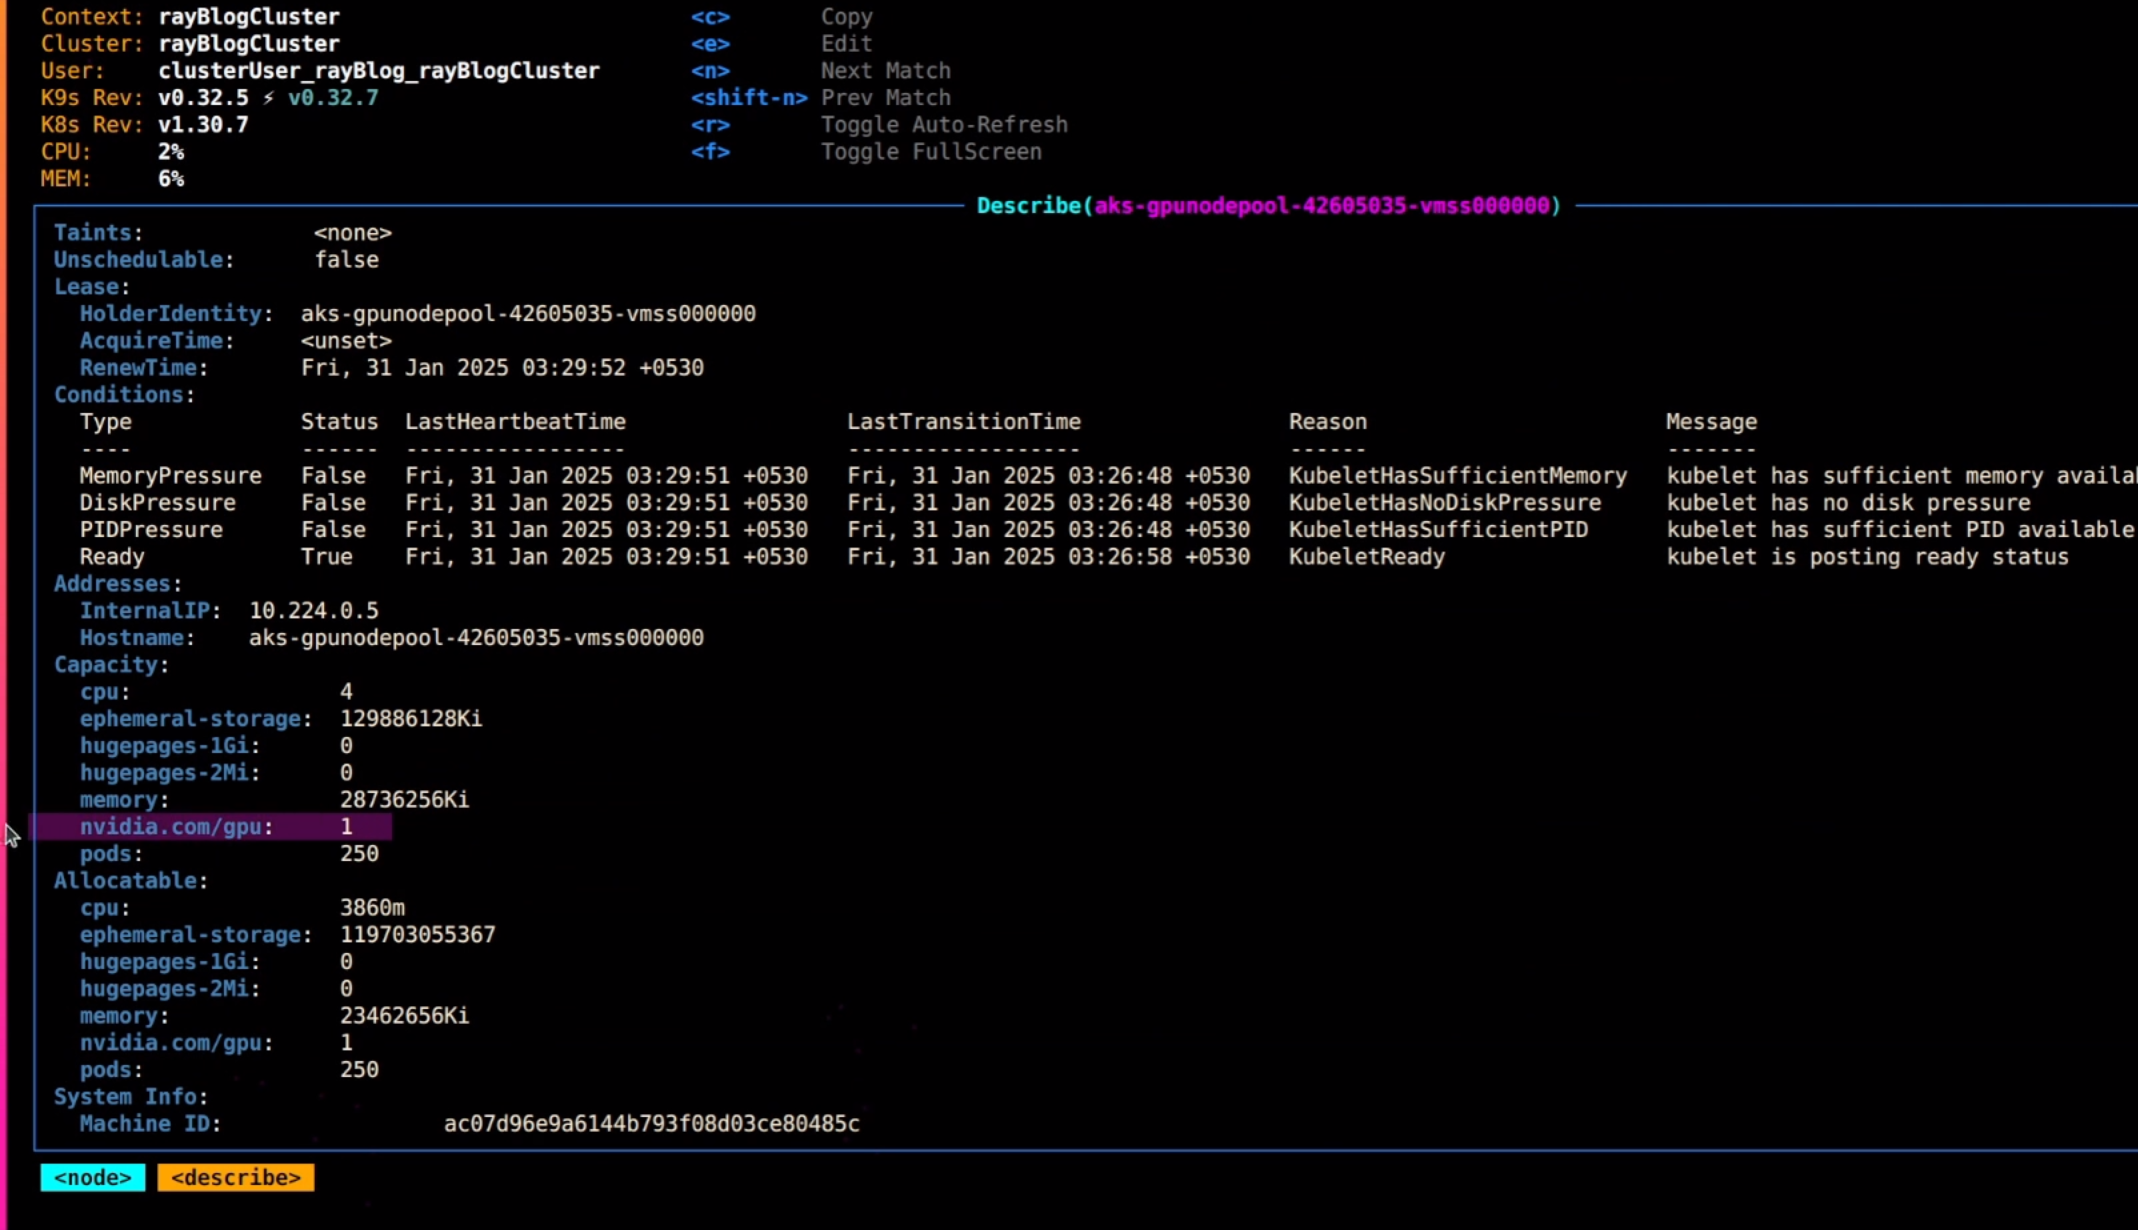This screenshot has width=2138, height=1230.
Task: Select the <node> breadcrumb
Action: (92, 1177)
